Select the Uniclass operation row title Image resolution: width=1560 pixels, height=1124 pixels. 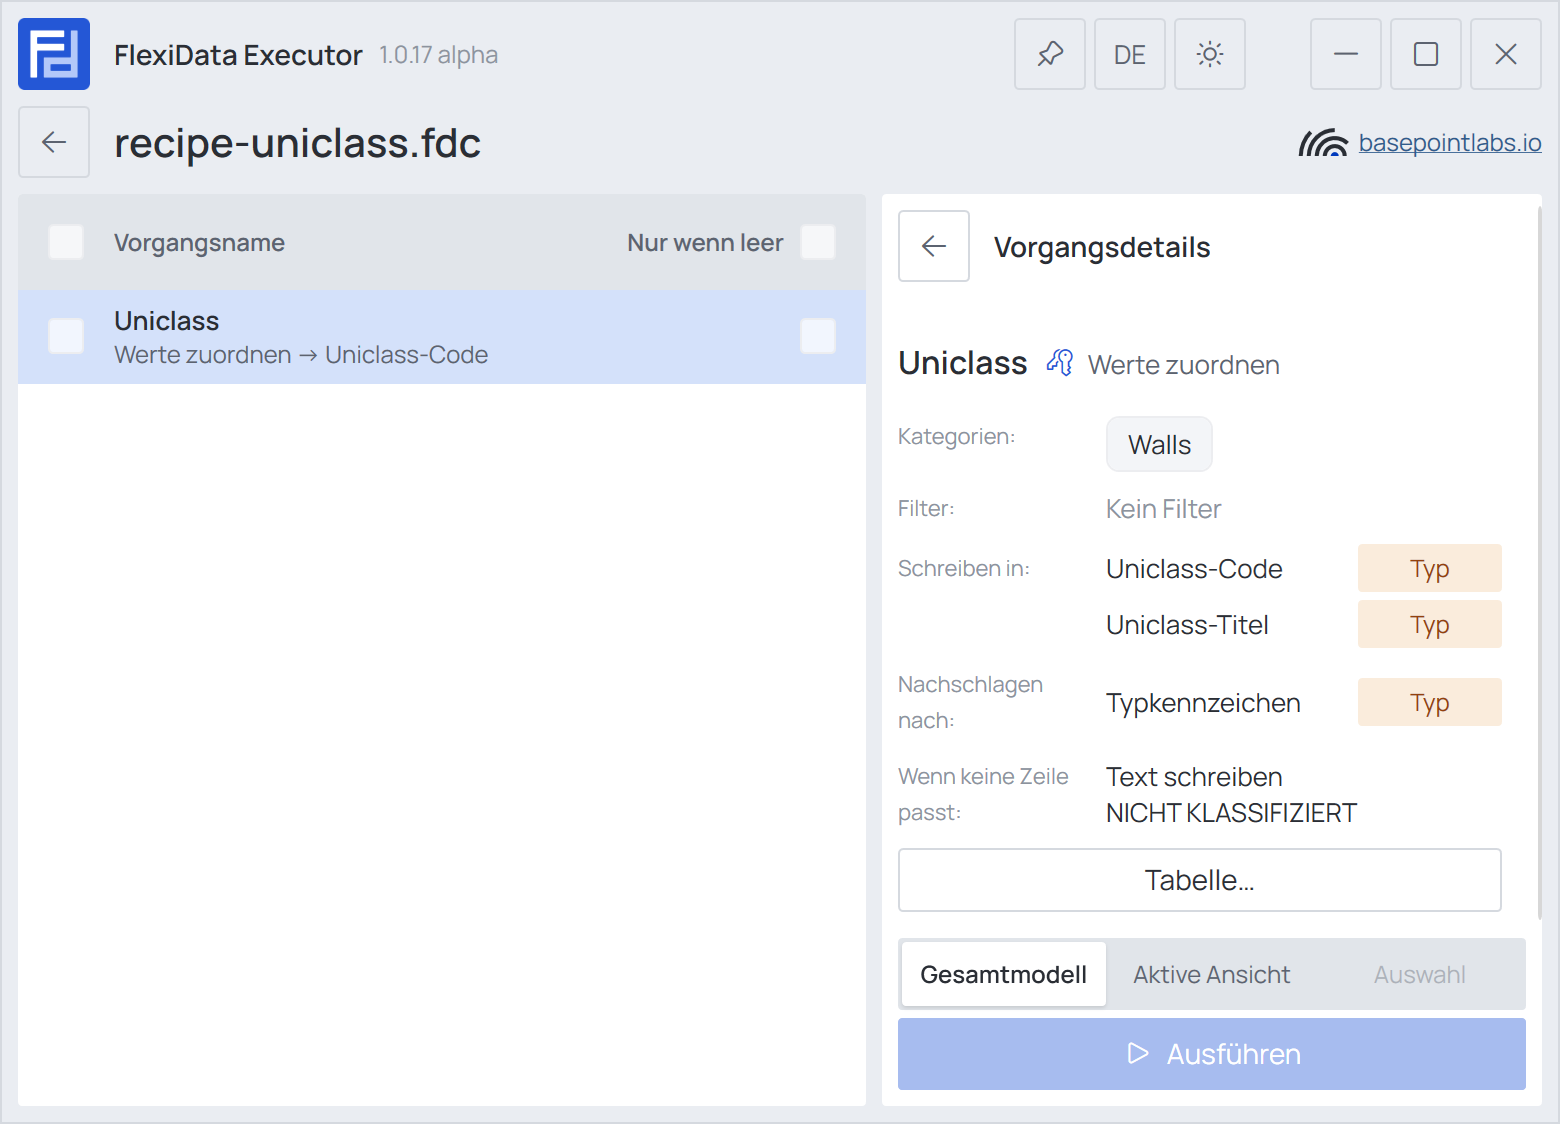(167, 321)
